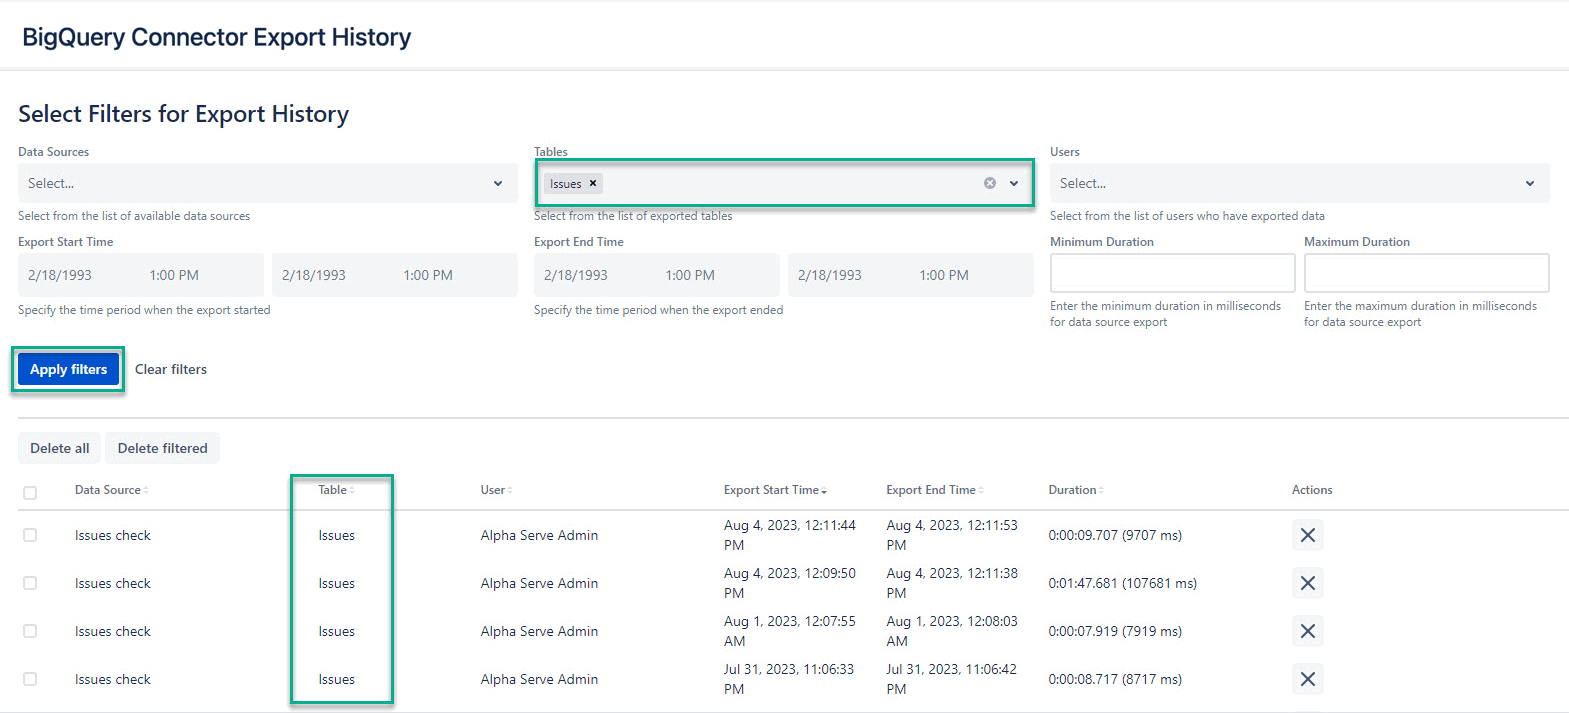Image resolution: width=1569 pixels, height=713 pixels.
Task: Clear all values in Tables filter
Action: [990, 183]
